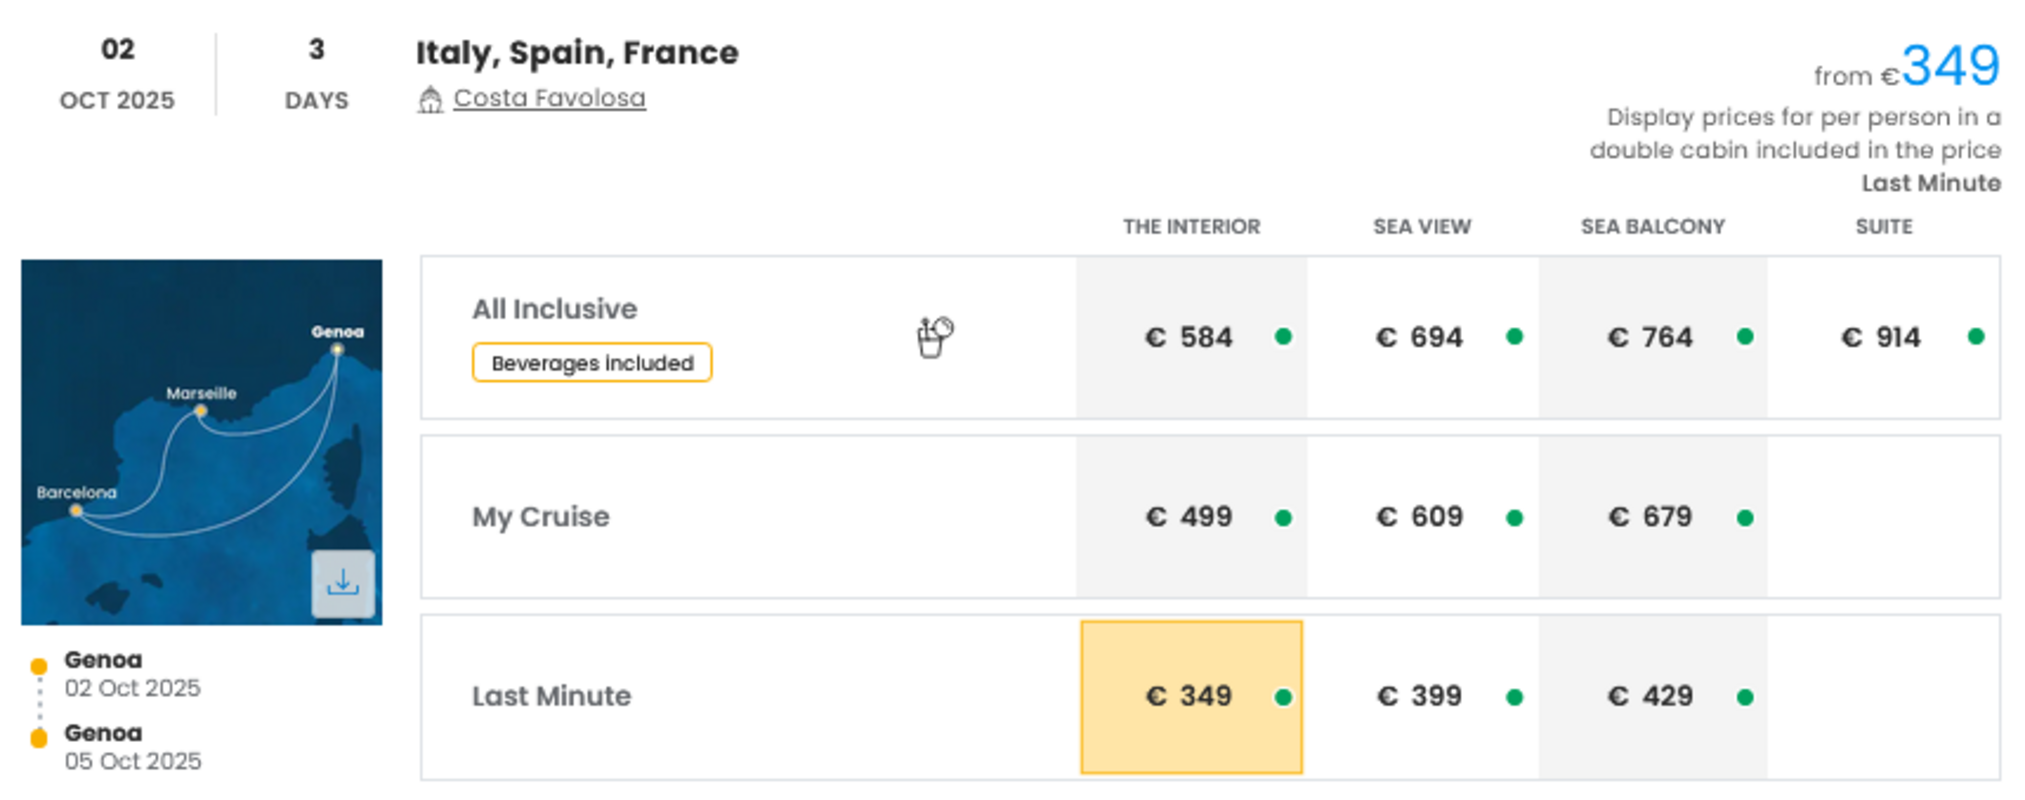Click the green dot beside My Cruise € 679
Viewport: 2025px width, 800px height.
tap(1745, 518)
